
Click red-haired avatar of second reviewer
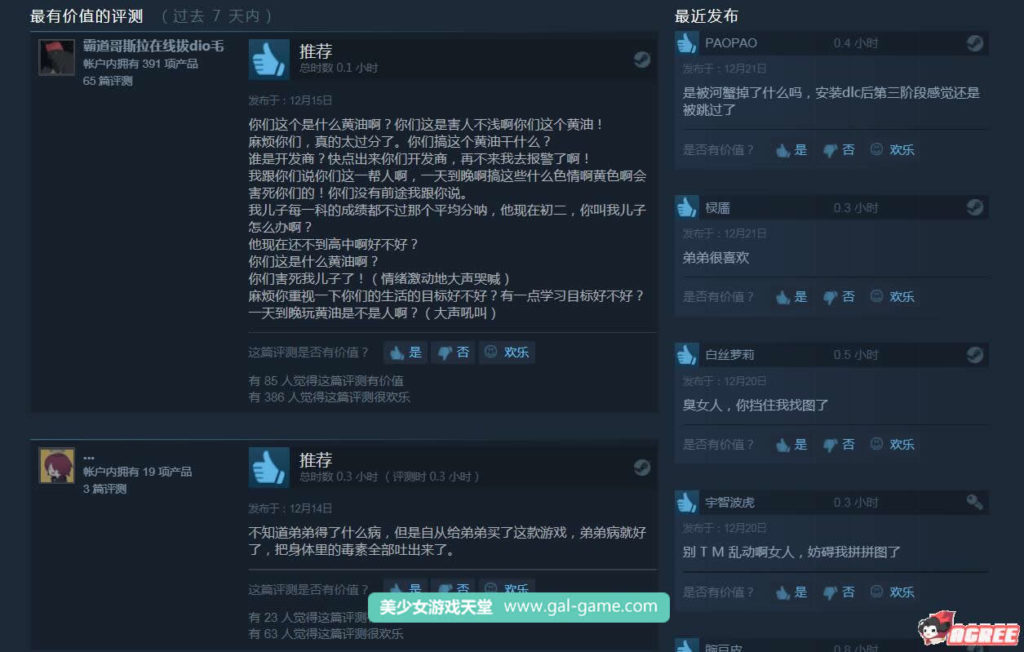pos(56,466)
